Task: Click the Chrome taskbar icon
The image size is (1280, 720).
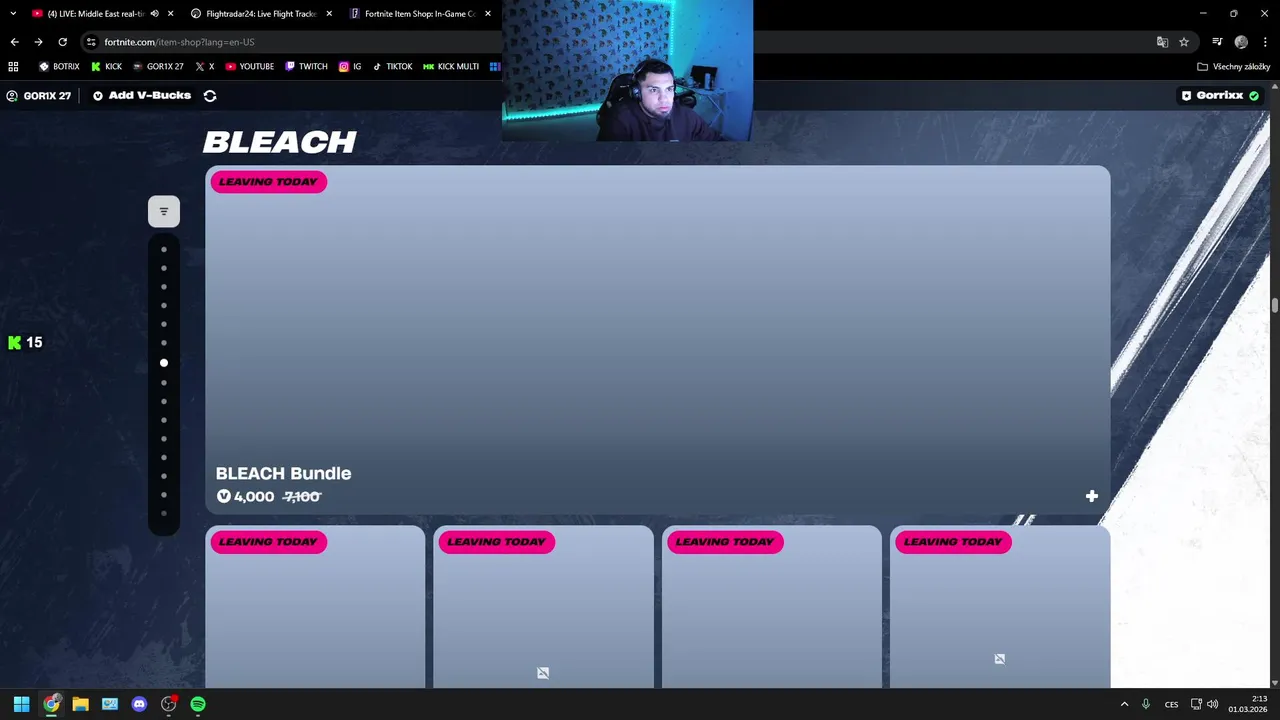Action: point(51,704)
